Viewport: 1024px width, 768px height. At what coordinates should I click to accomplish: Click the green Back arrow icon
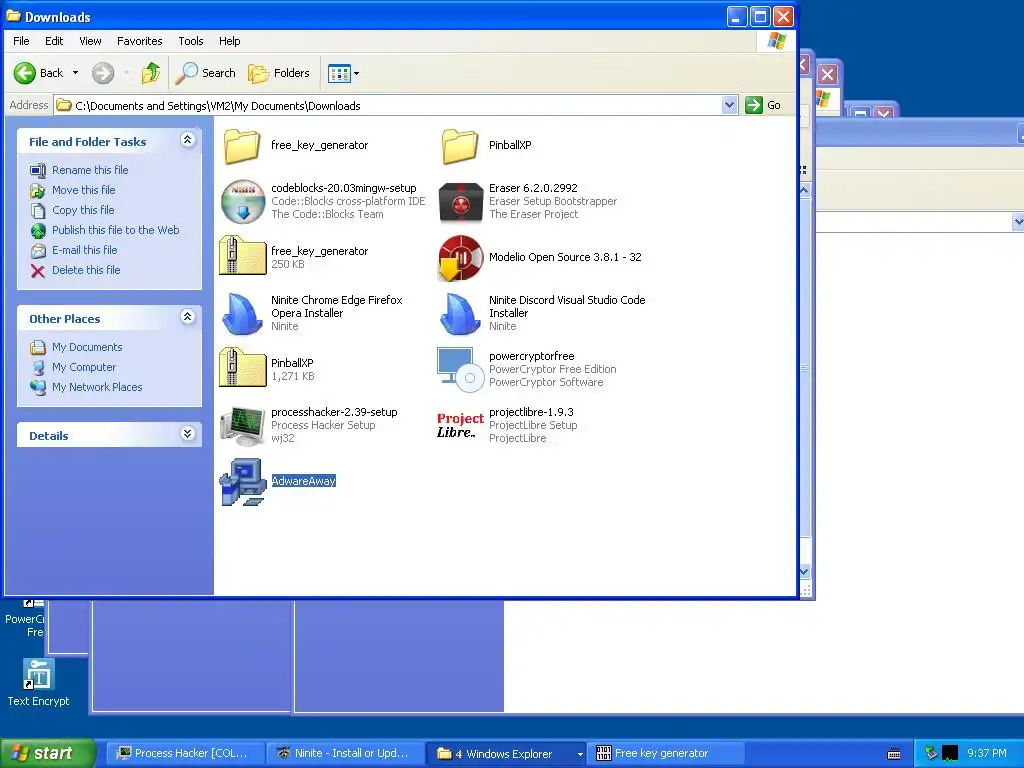(x=25, y=73)
